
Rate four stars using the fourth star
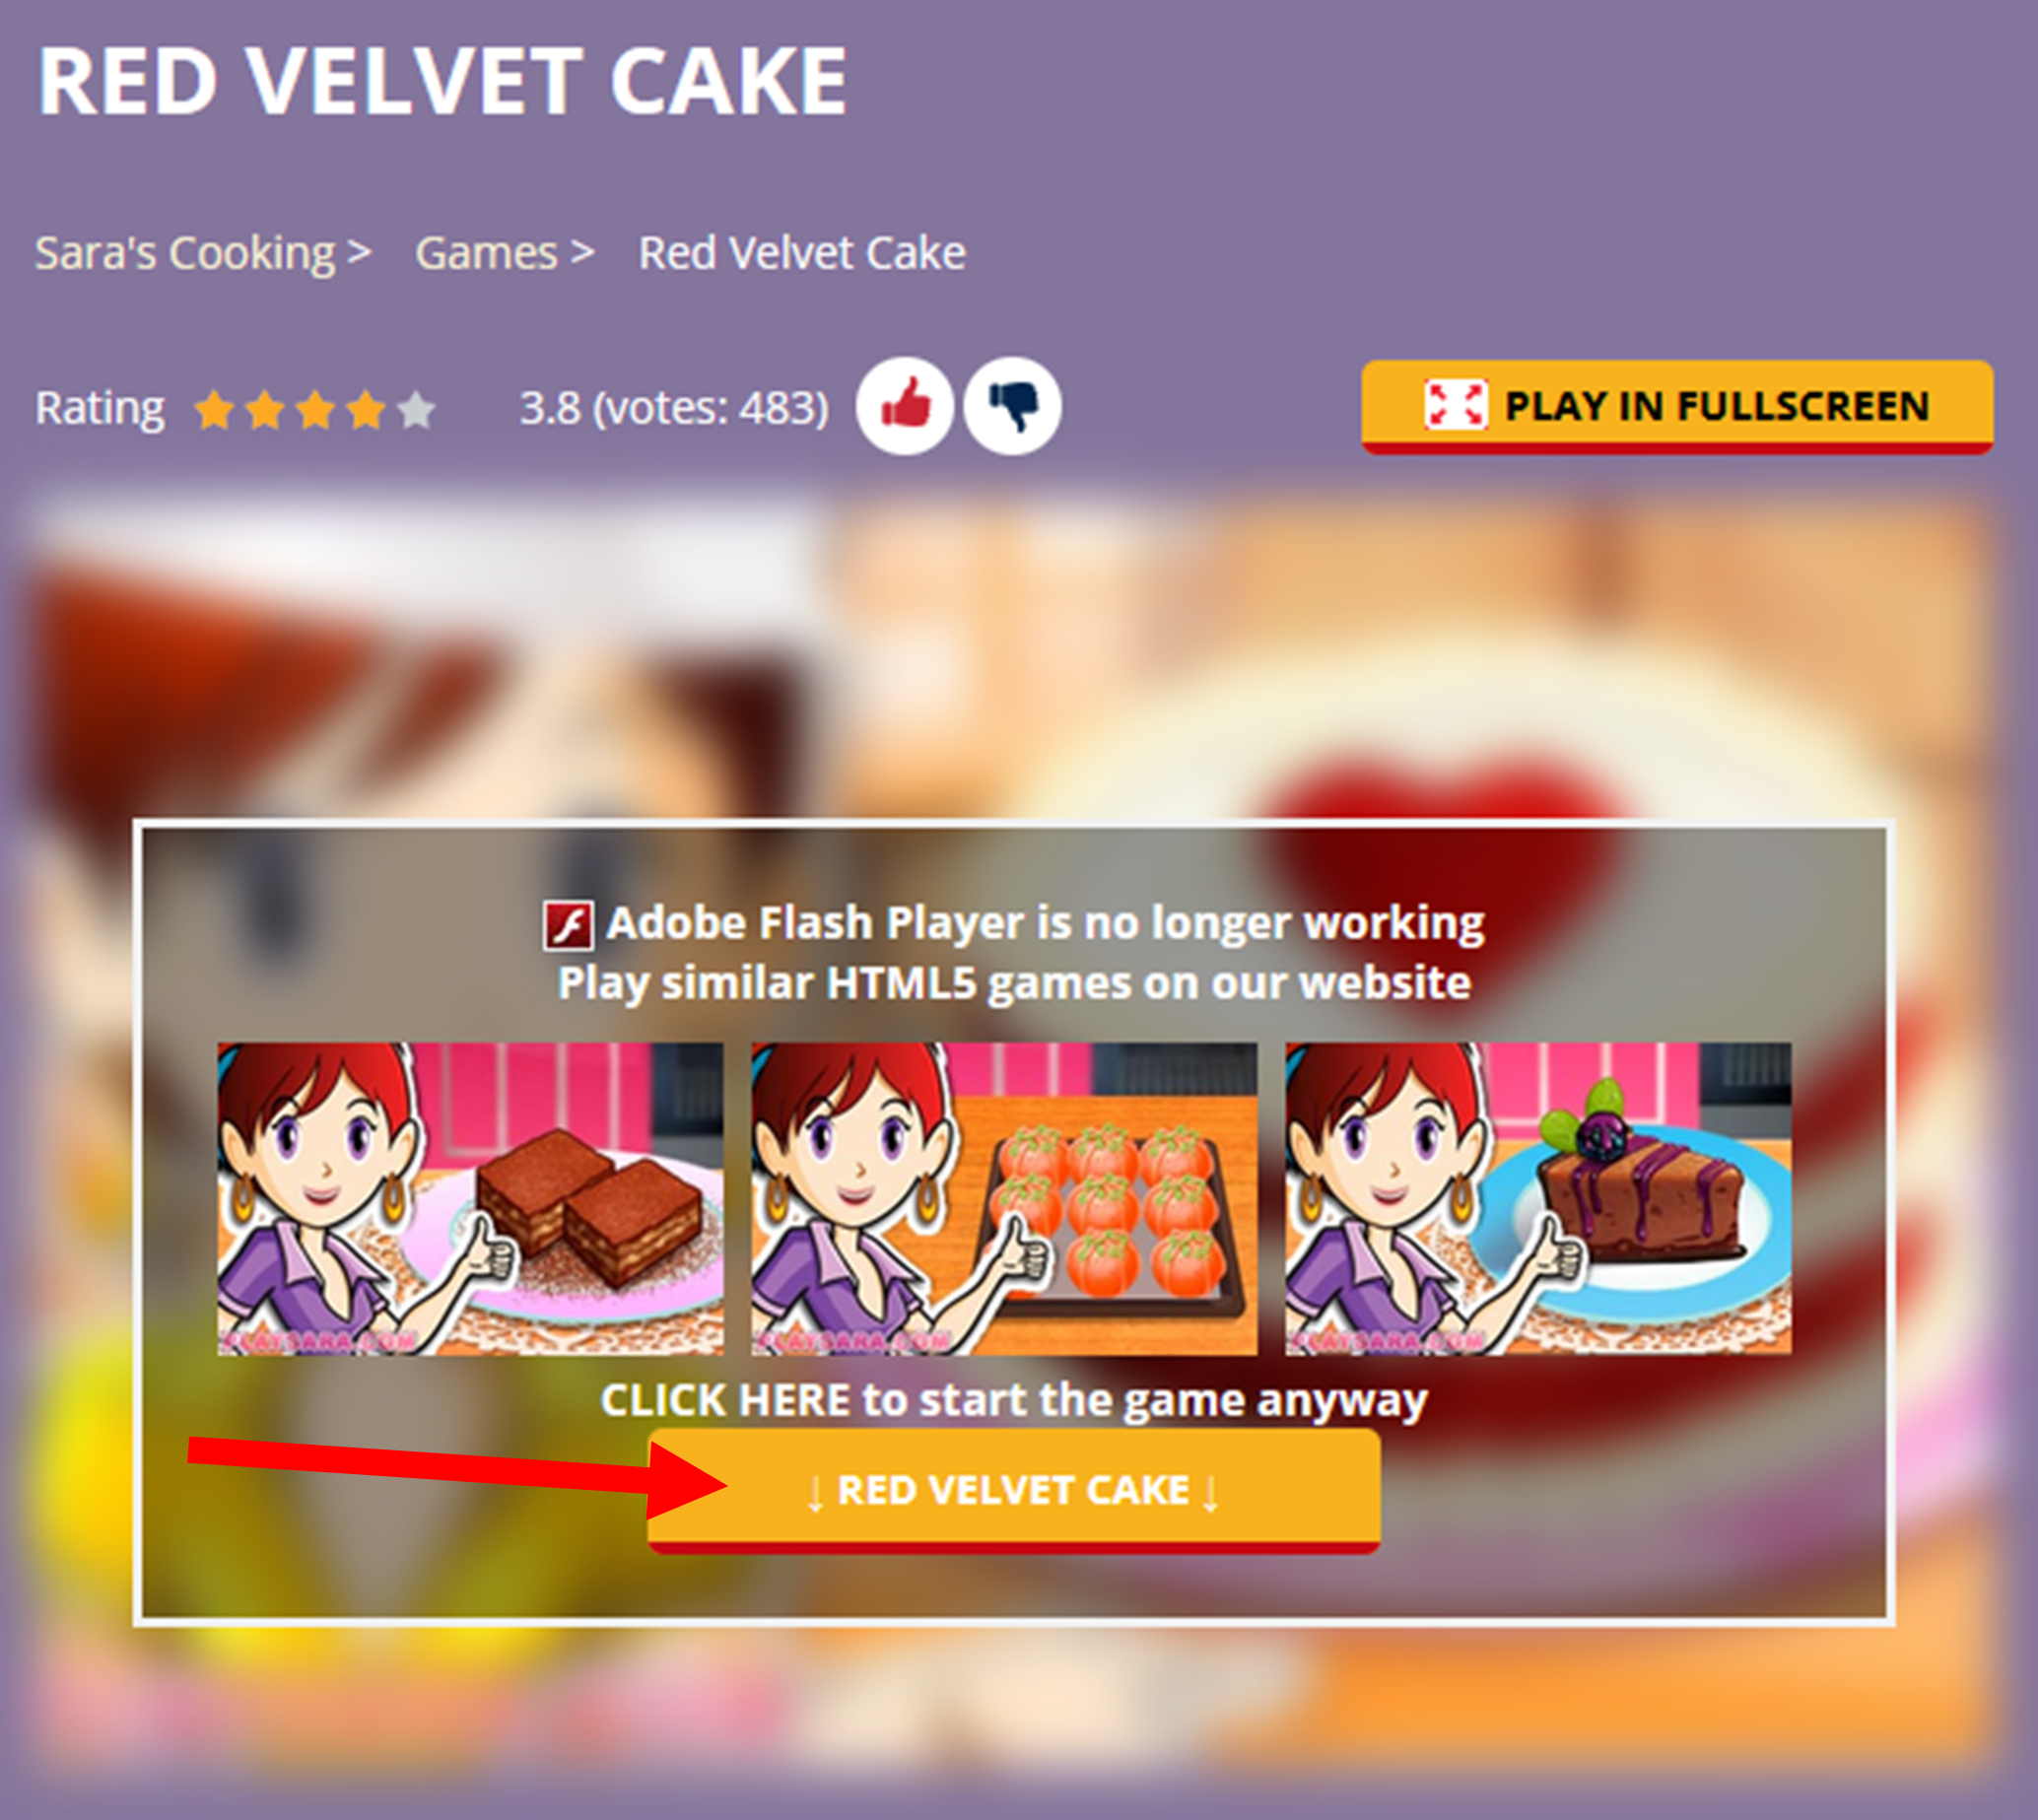click(366, 410)
